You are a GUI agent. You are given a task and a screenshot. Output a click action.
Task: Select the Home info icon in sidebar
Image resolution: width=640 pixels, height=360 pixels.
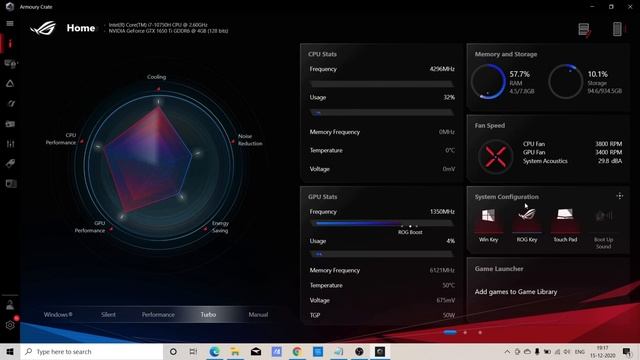click(10, 44)
